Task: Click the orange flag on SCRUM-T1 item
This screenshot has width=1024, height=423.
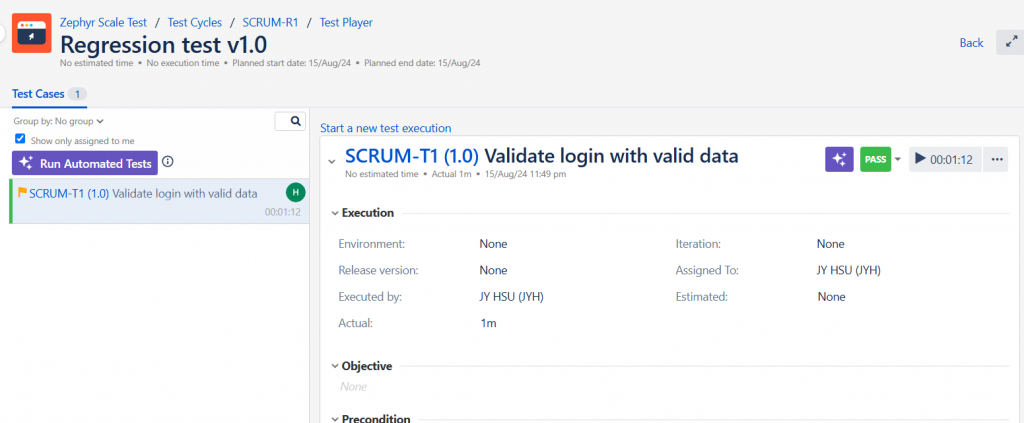Action: pos(23,193)
